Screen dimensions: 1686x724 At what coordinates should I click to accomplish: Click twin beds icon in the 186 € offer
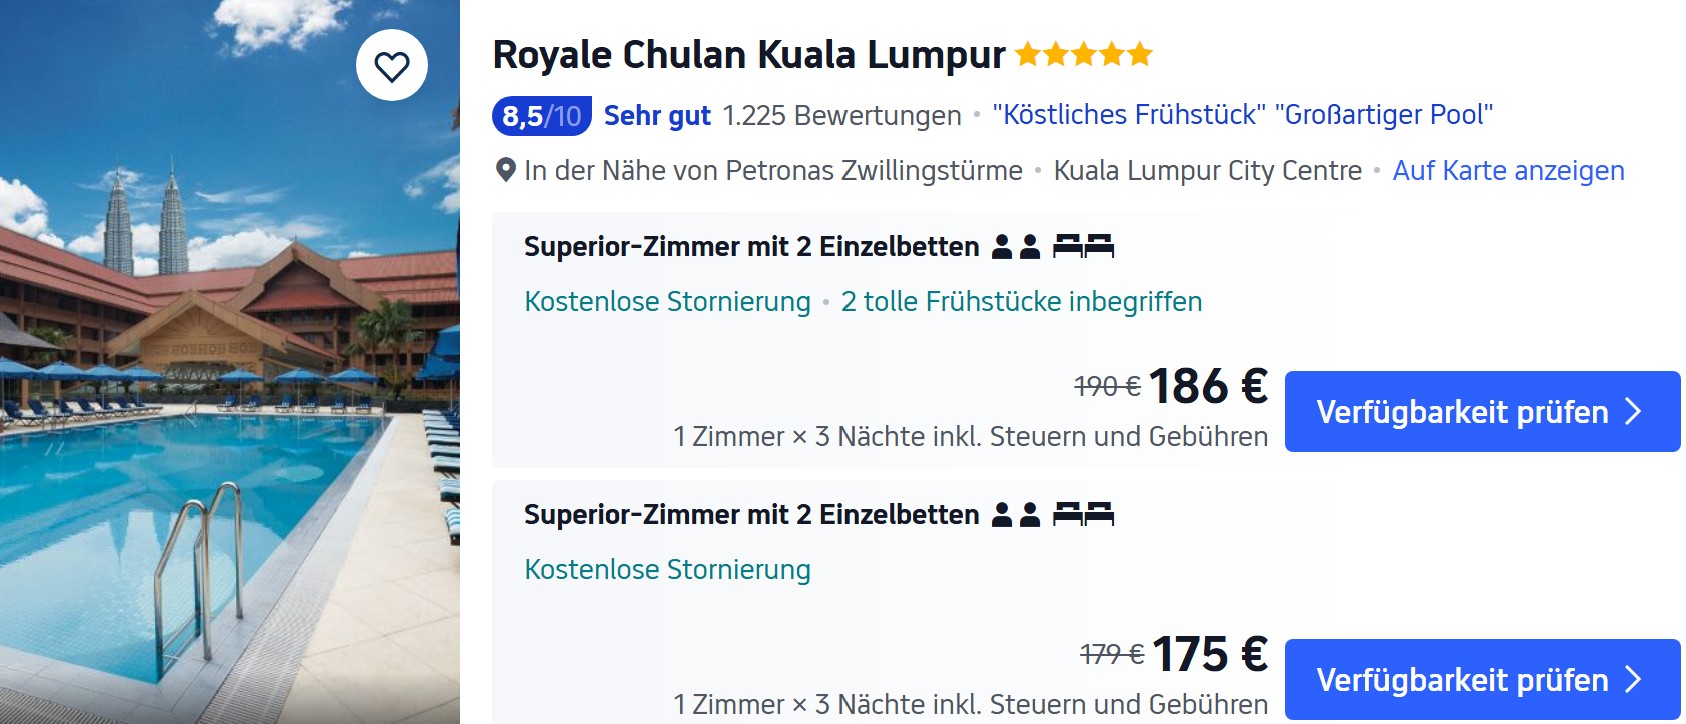point(1083,246)
